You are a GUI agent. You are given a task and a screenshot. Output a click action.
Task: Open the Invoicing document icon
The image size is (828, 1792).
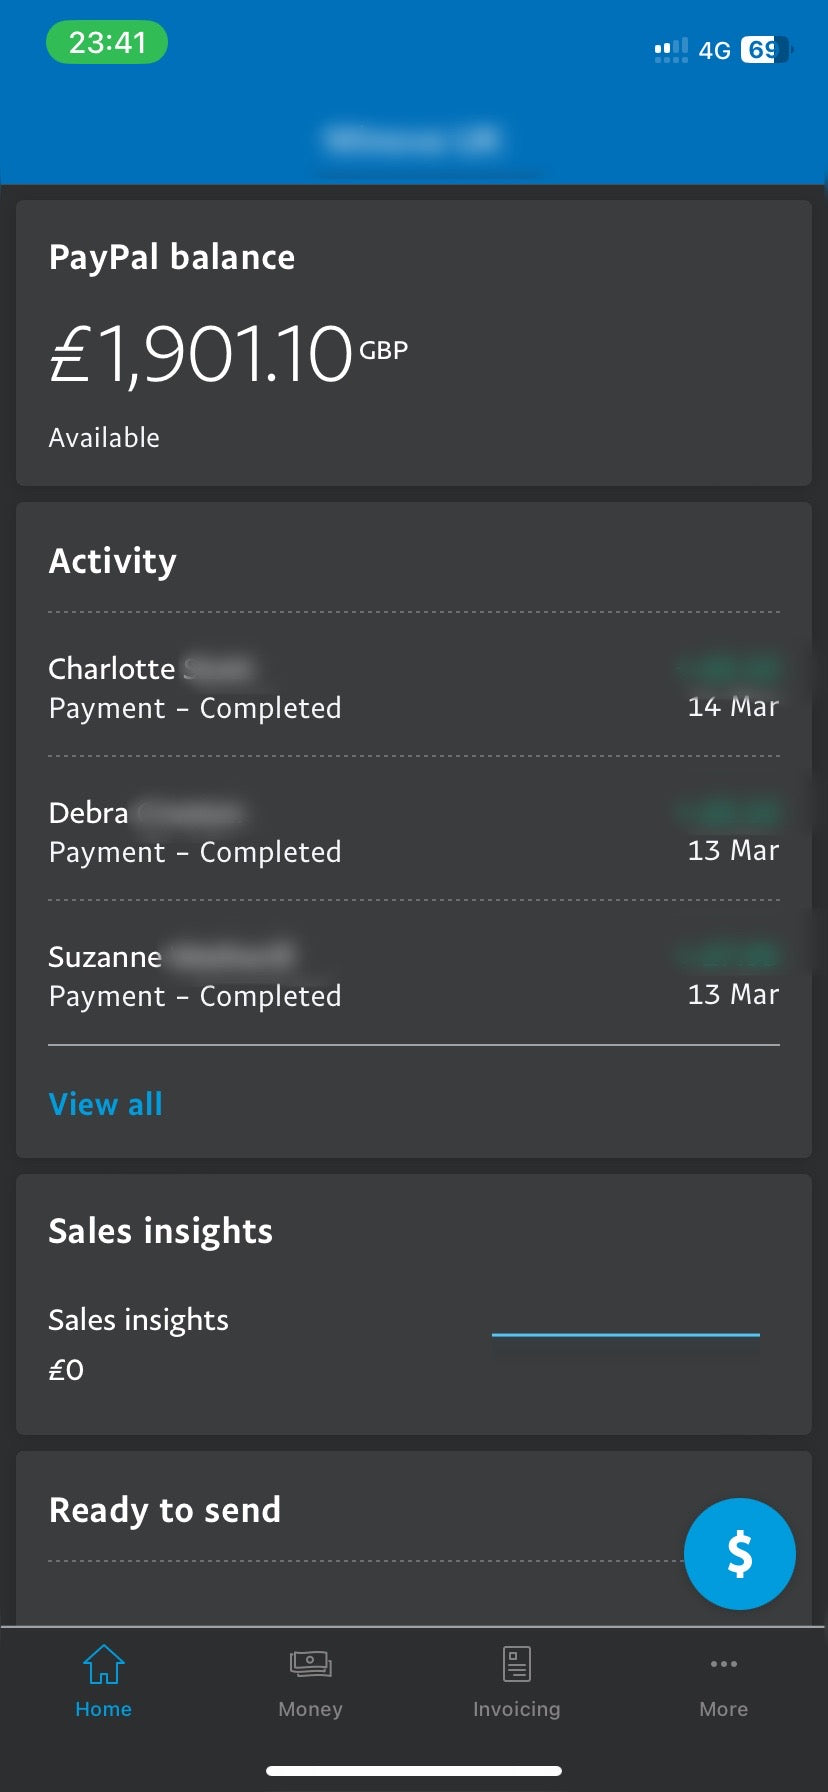[x=517, y=1664]
